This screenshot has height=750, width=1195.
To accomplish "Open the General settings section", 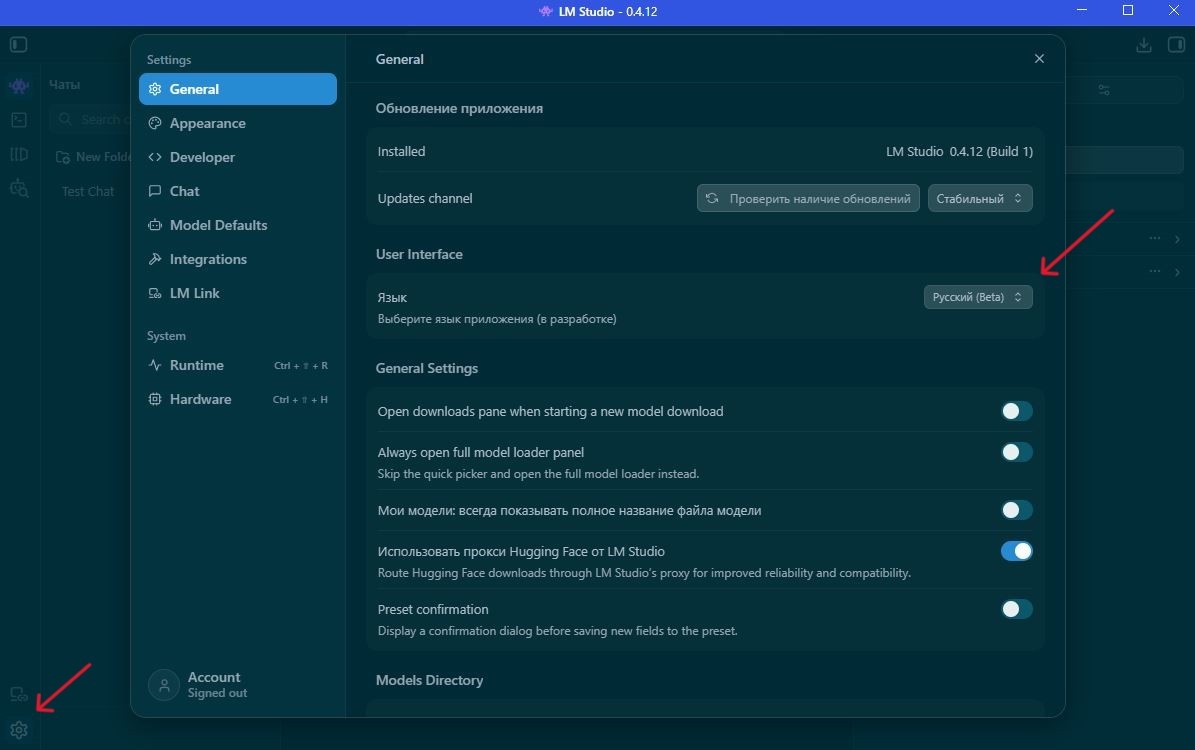I will (238, 89).
